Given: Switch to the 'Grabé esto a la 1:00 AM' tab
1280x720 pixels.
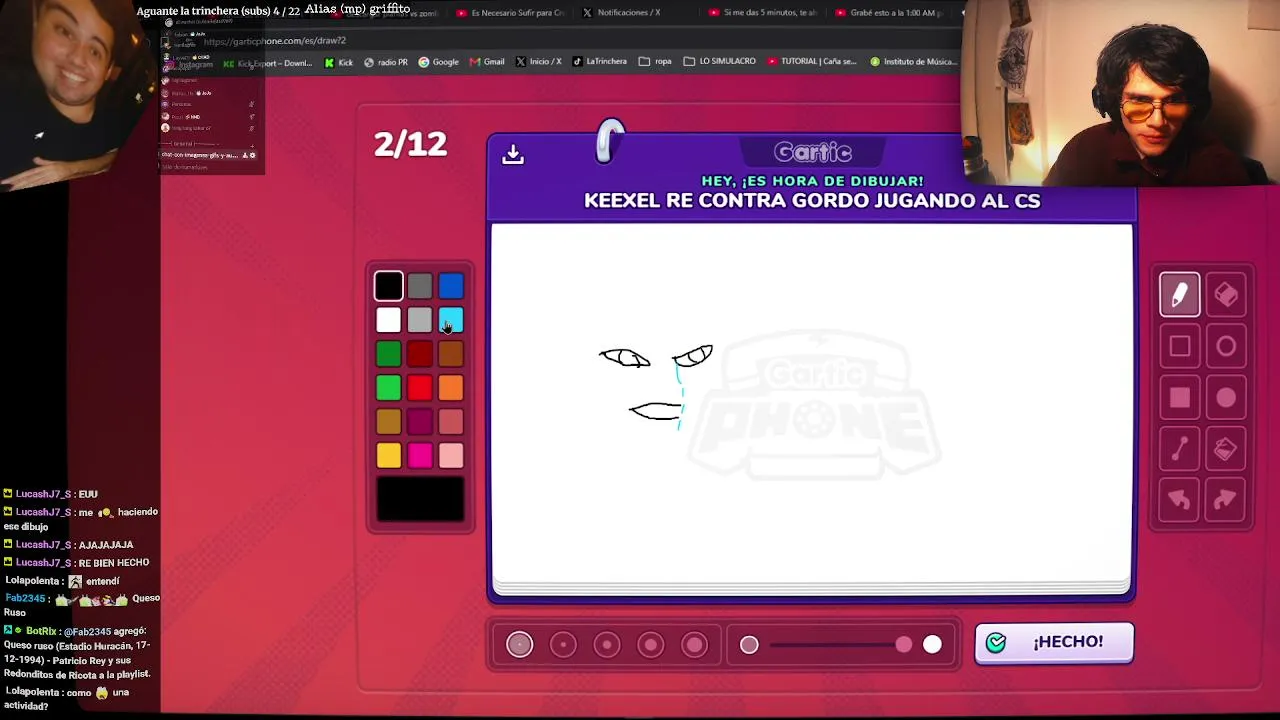Looking at the screenshot, I should [891, 13].
